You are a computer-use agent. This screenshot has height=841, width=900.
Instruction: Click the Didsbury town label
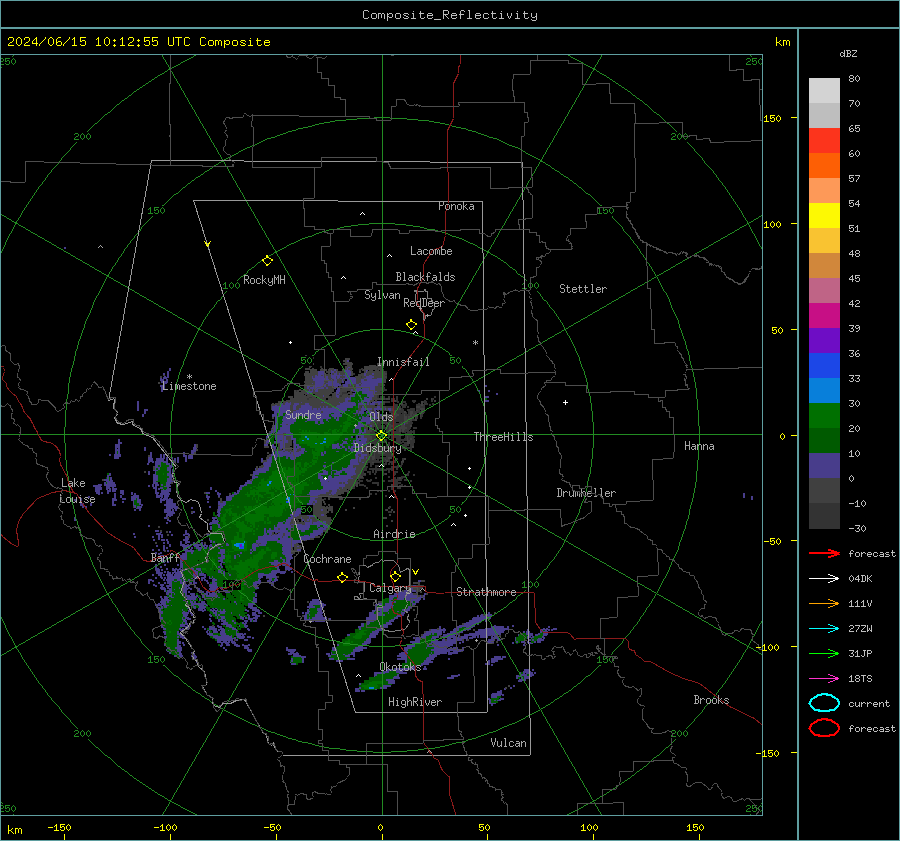coord(377,448)
